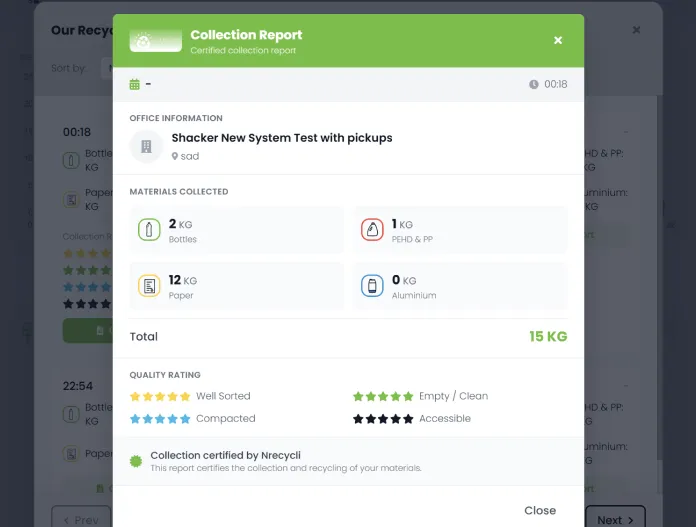Go to the Prev page of collections
This screenshot has width=696, height=527.
coord(81,519)
